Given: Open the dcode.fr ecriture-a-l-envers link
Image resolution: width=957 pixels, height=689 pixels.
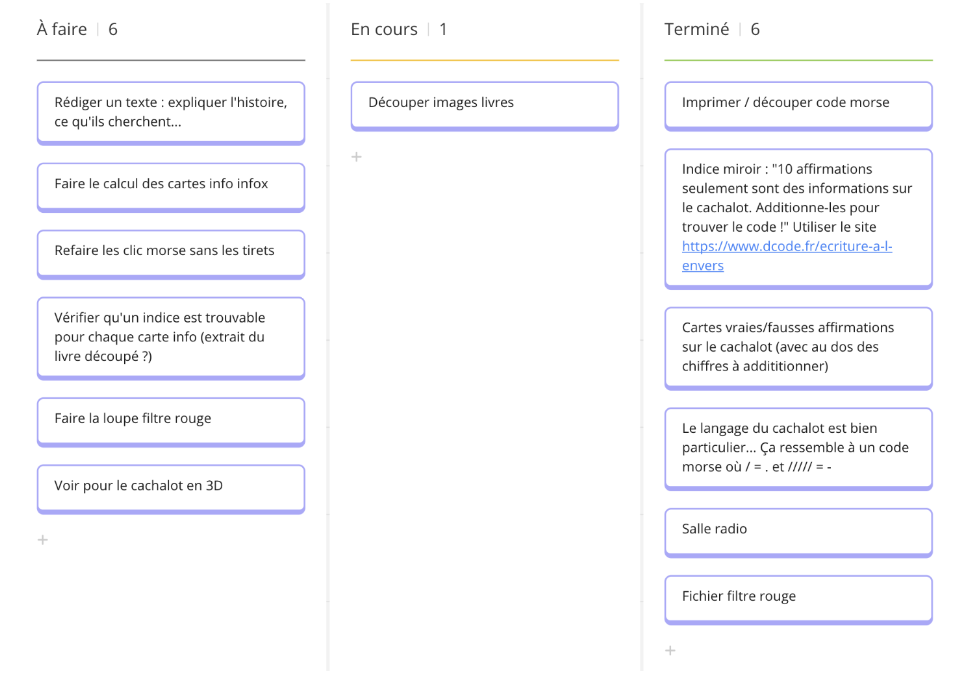Looking at the screenshot, I should [786, 246].
